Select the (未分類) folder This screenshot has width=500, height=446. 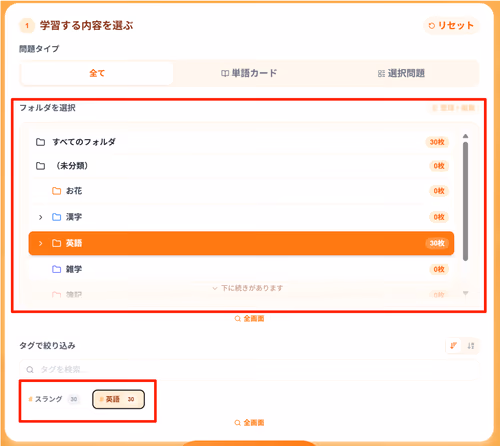click(x=242, y=166)
